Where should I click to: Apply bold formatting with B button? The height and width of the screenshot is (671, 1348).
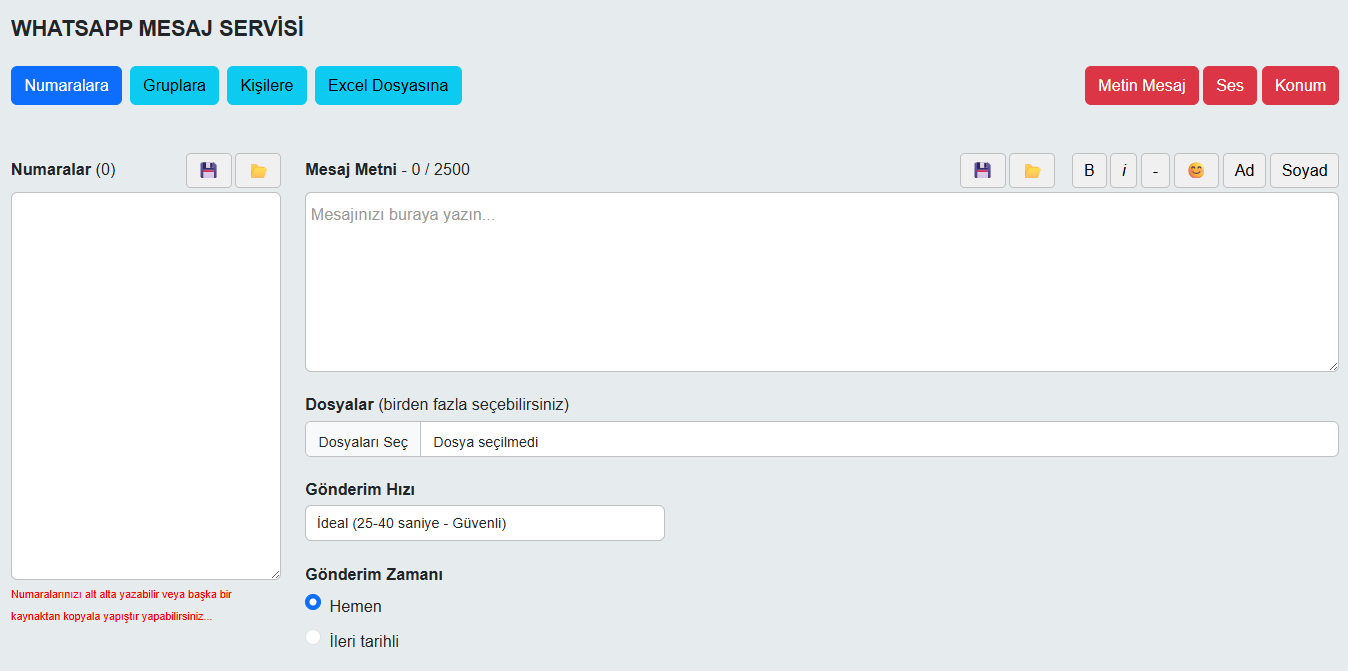coord(1089,171)
